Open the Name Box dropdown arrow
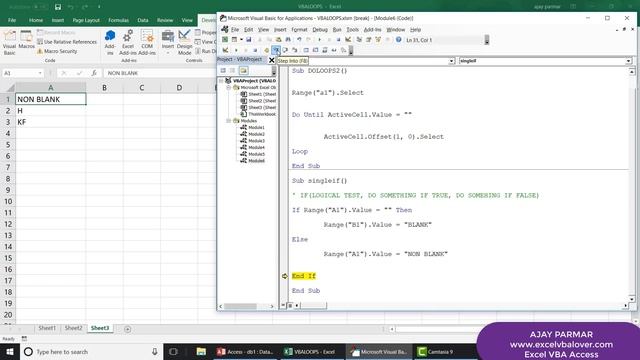Screen dimensions: 640x360 pos(40,73)
